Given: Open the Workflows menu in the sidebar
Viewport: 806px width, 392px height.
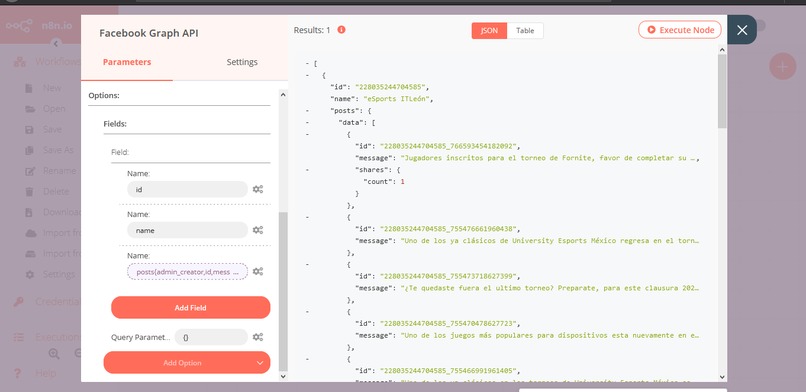Looking at the screenshot, I should 58,62.
